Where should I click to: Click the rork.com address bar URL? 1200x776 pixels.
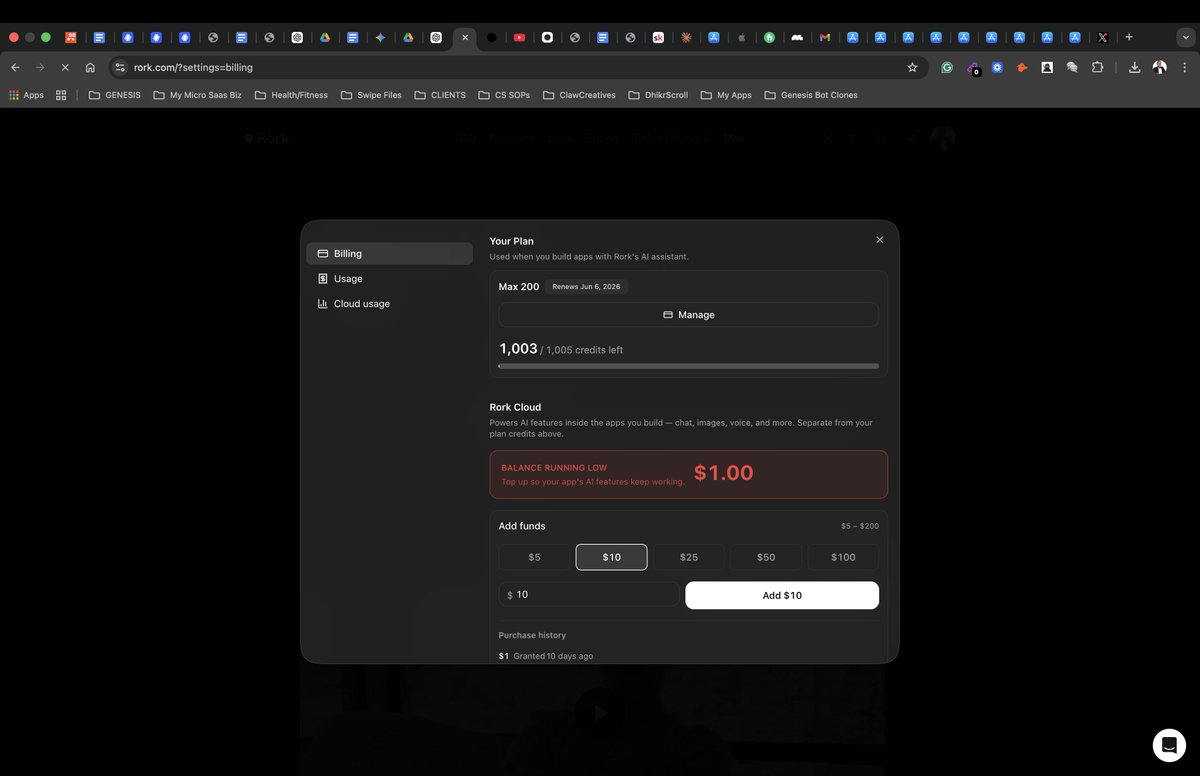193,67
